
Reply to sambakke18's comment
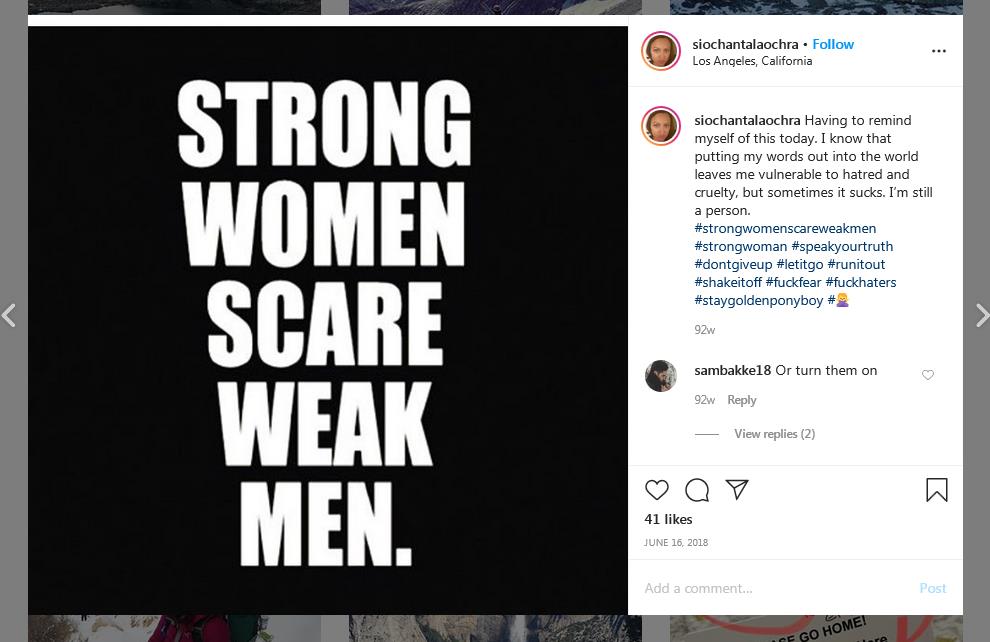pos(741,400)
